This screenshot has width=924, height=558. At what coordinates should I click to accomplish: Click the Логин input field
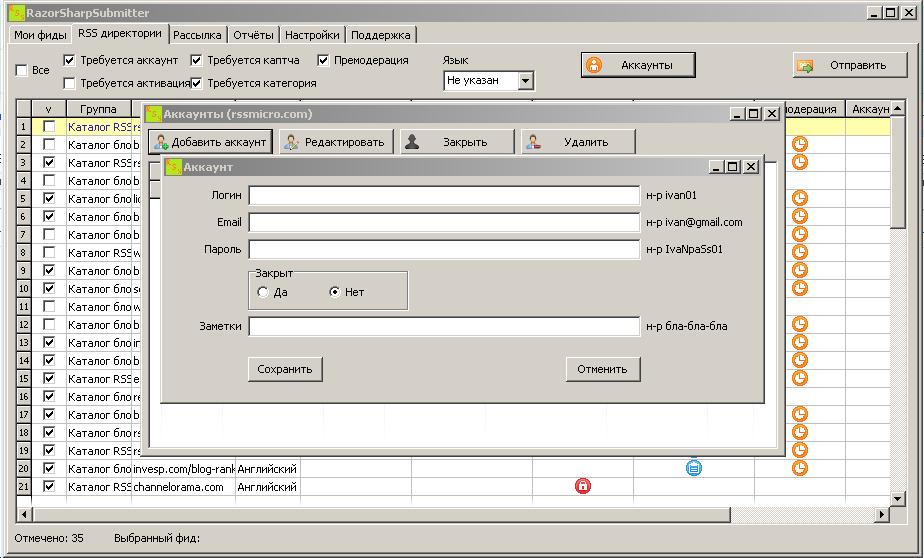(x=443, y=196)
